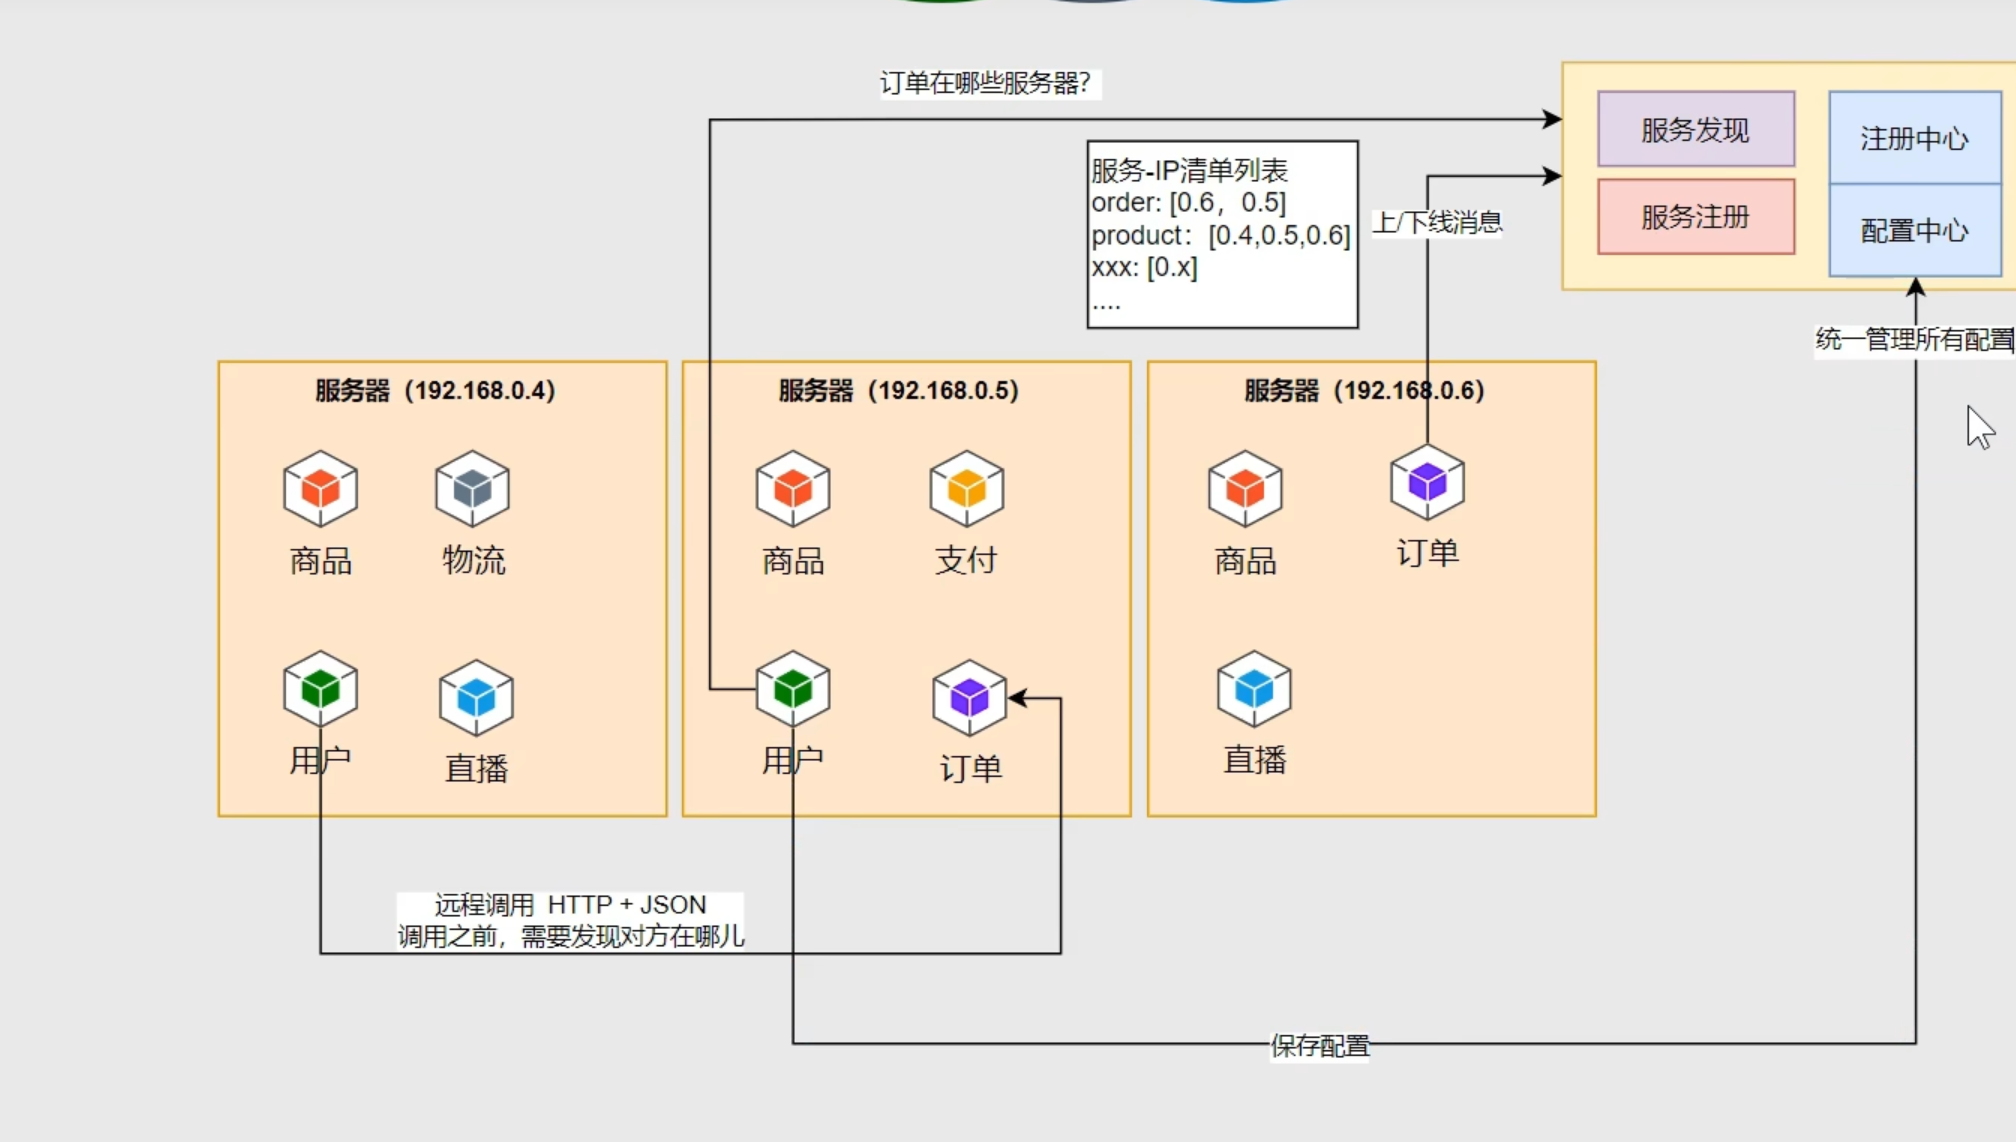Select 商品 red cube in server 192.168.0.5
This screenshot has height=1142, width=2016.
tap(793, 488)
